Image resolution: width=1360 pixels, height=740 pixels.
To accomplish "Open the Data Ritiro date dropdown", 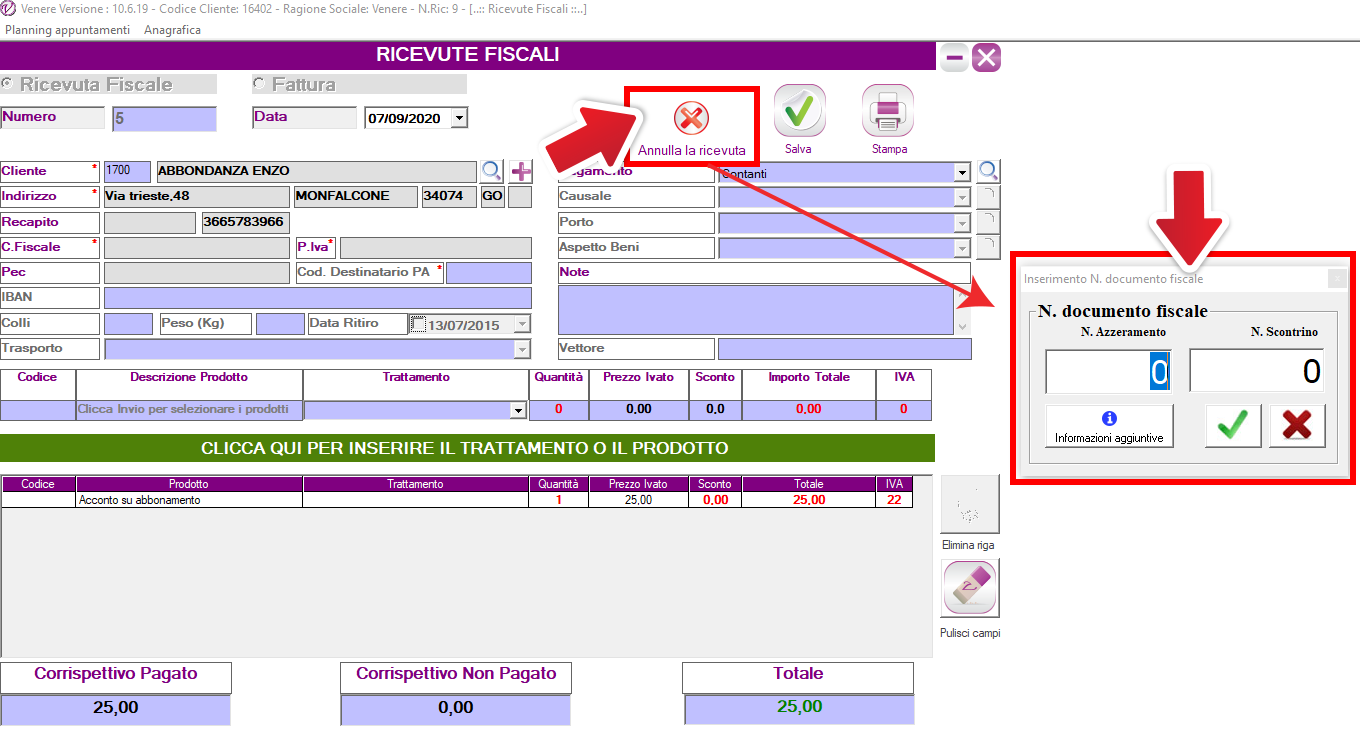I will coord(522,324).
